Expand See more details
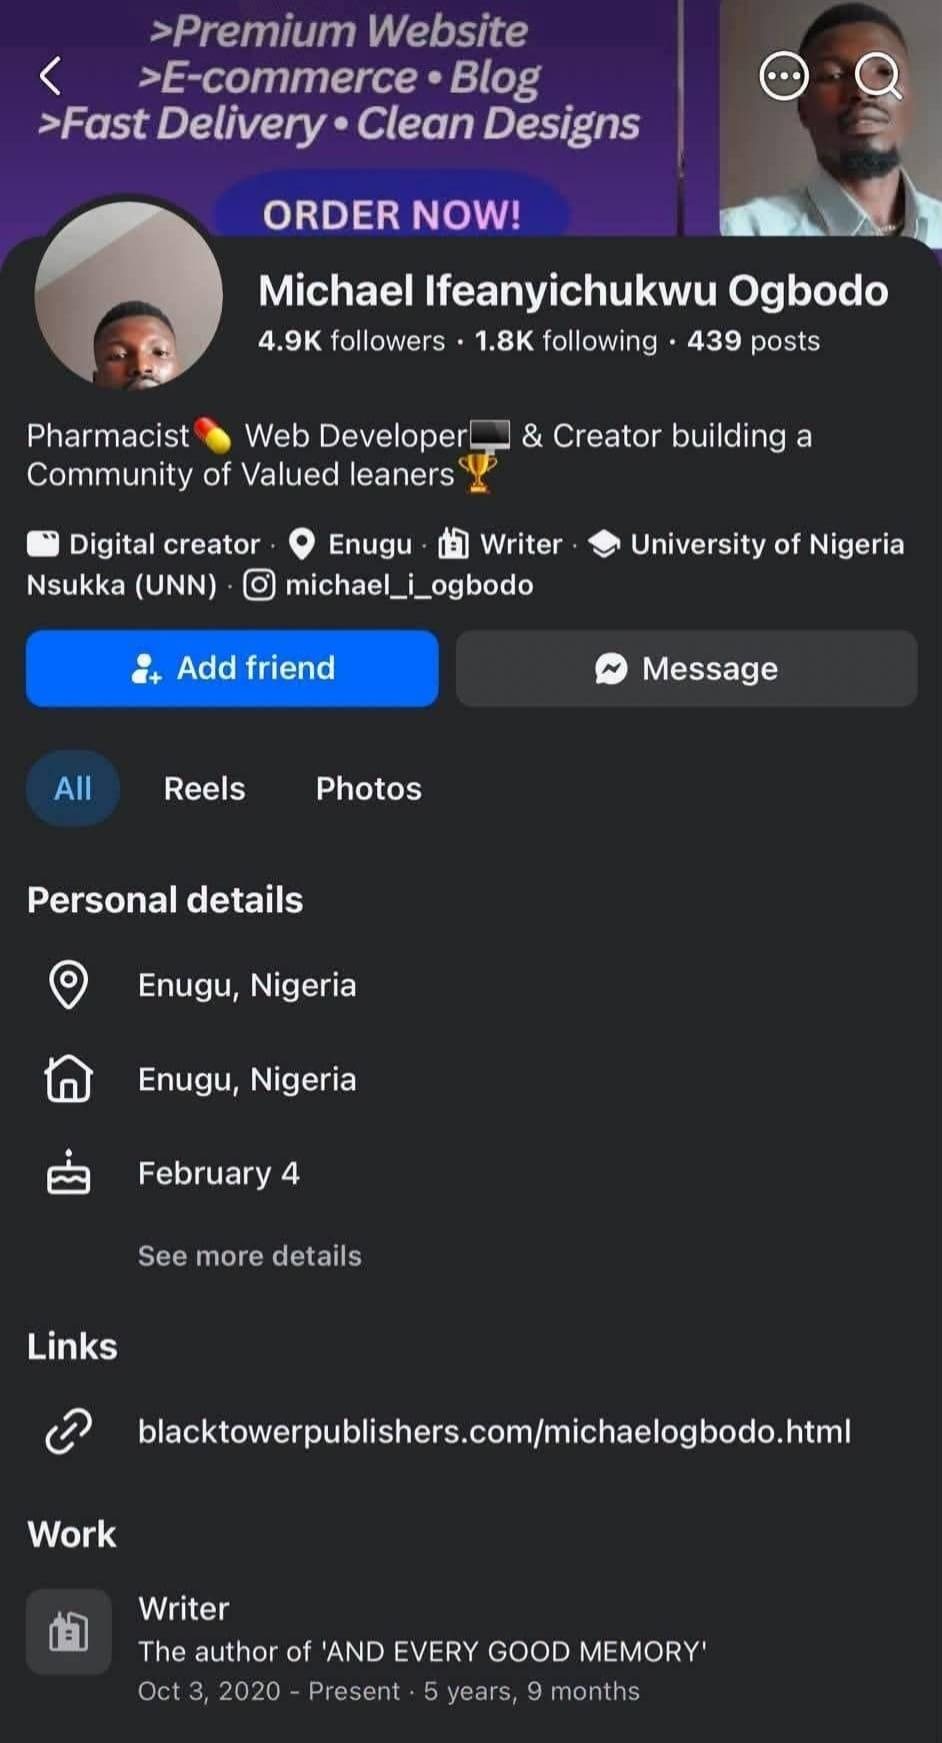The image size is (942, 1743). point(250,1256)
